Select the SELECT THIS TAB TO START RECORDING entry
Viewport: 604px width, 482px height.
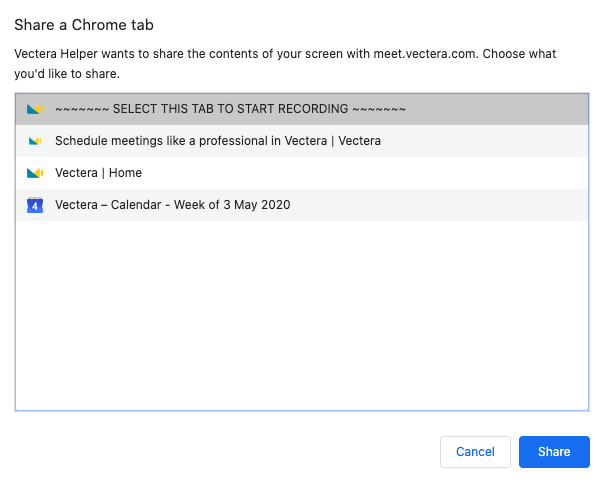[302, 109]
